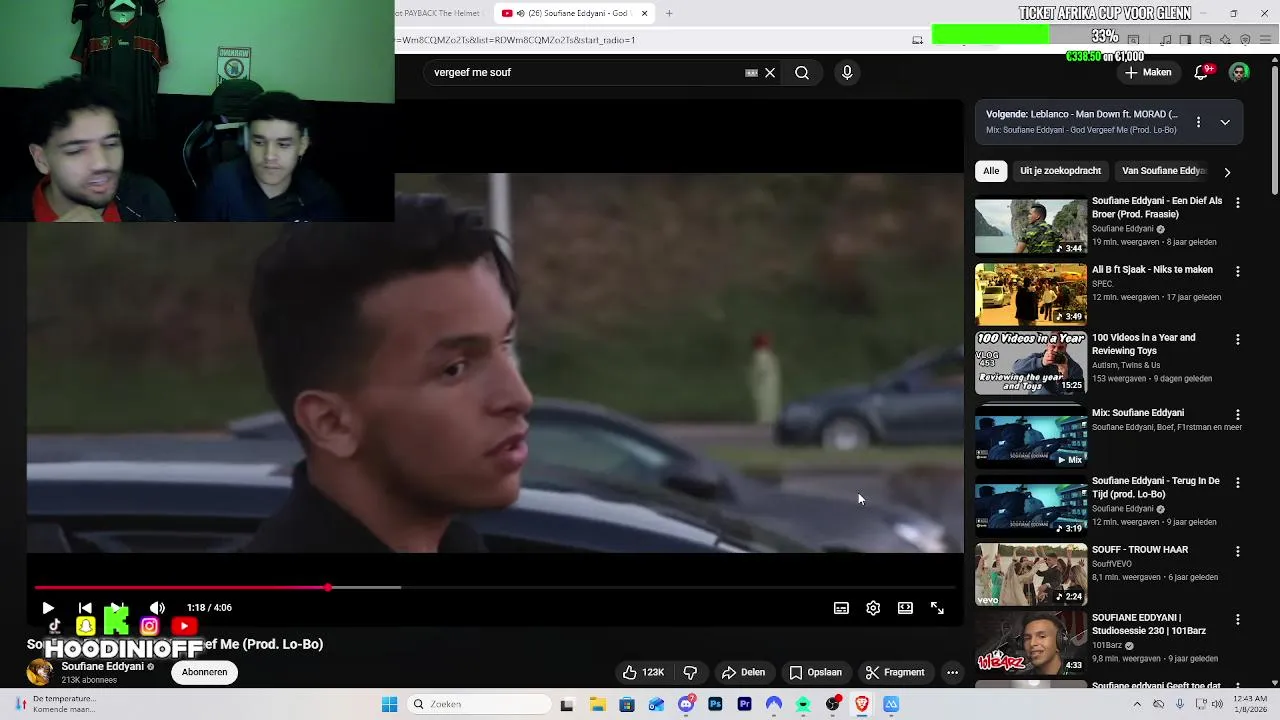The height and width of the screenshot is (720, 1280).
Task: Open queue options three-dot menu
Action: [1198, 122]
